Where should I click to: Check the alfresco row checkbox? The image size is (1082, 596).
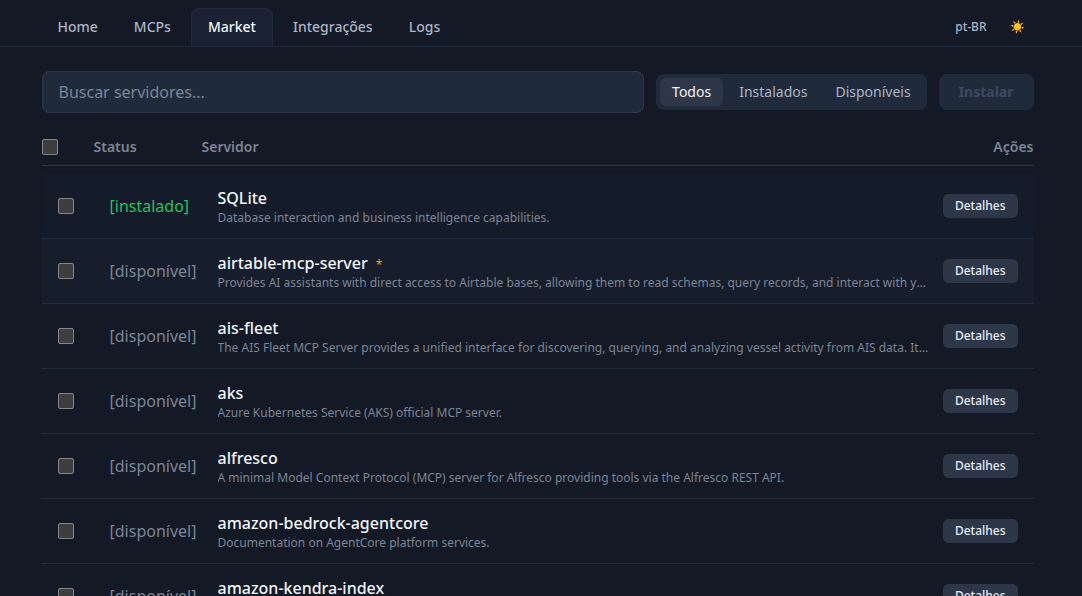click(x=66, y=466)
